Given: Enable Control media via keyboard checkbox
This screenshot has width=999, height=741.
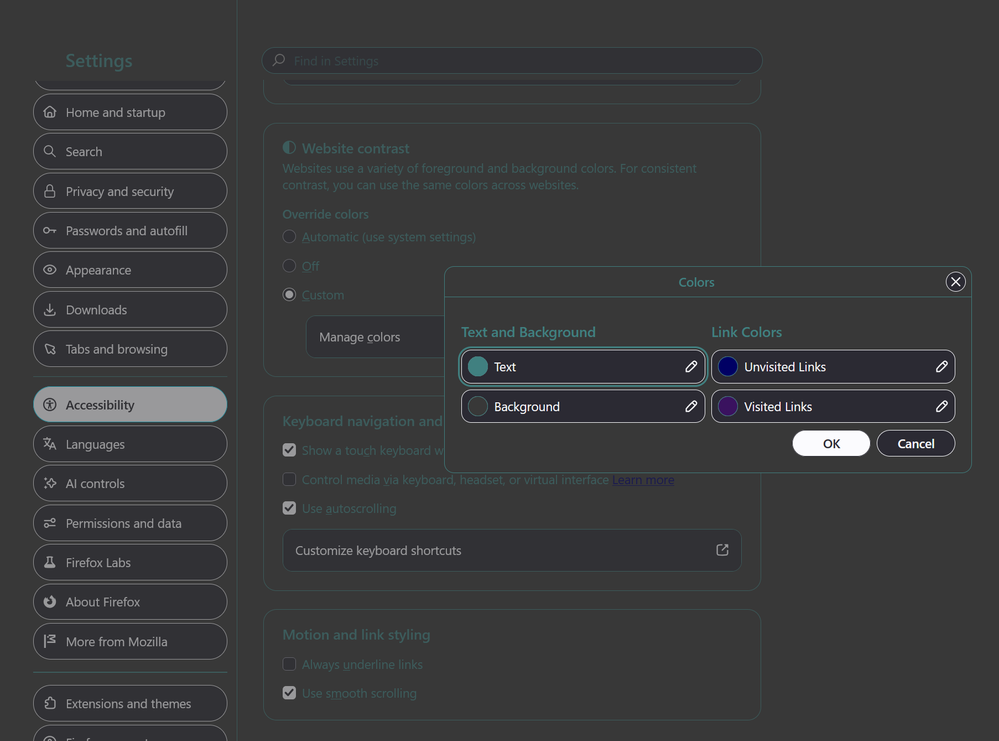Looking at the screenshot, I should 289,479.
